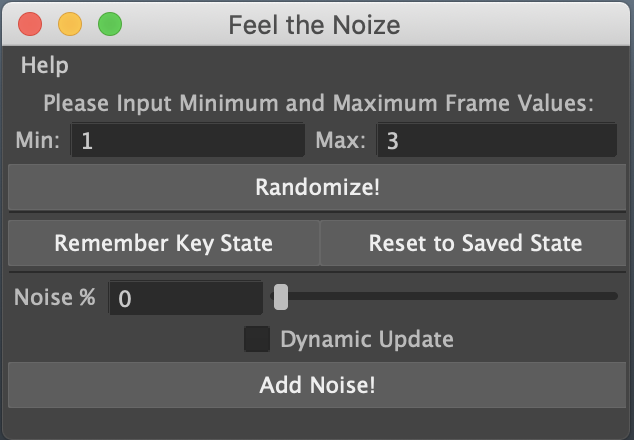Click the Feel the Noize title text
Screen dimensions: 634x440
point(314,24)
